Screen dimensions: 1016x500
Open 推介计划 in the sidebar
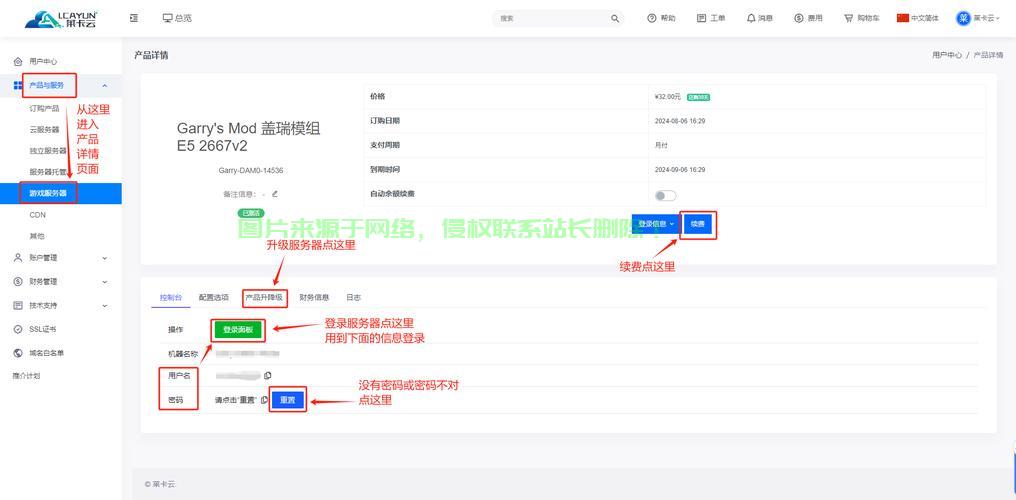point(27,376)
